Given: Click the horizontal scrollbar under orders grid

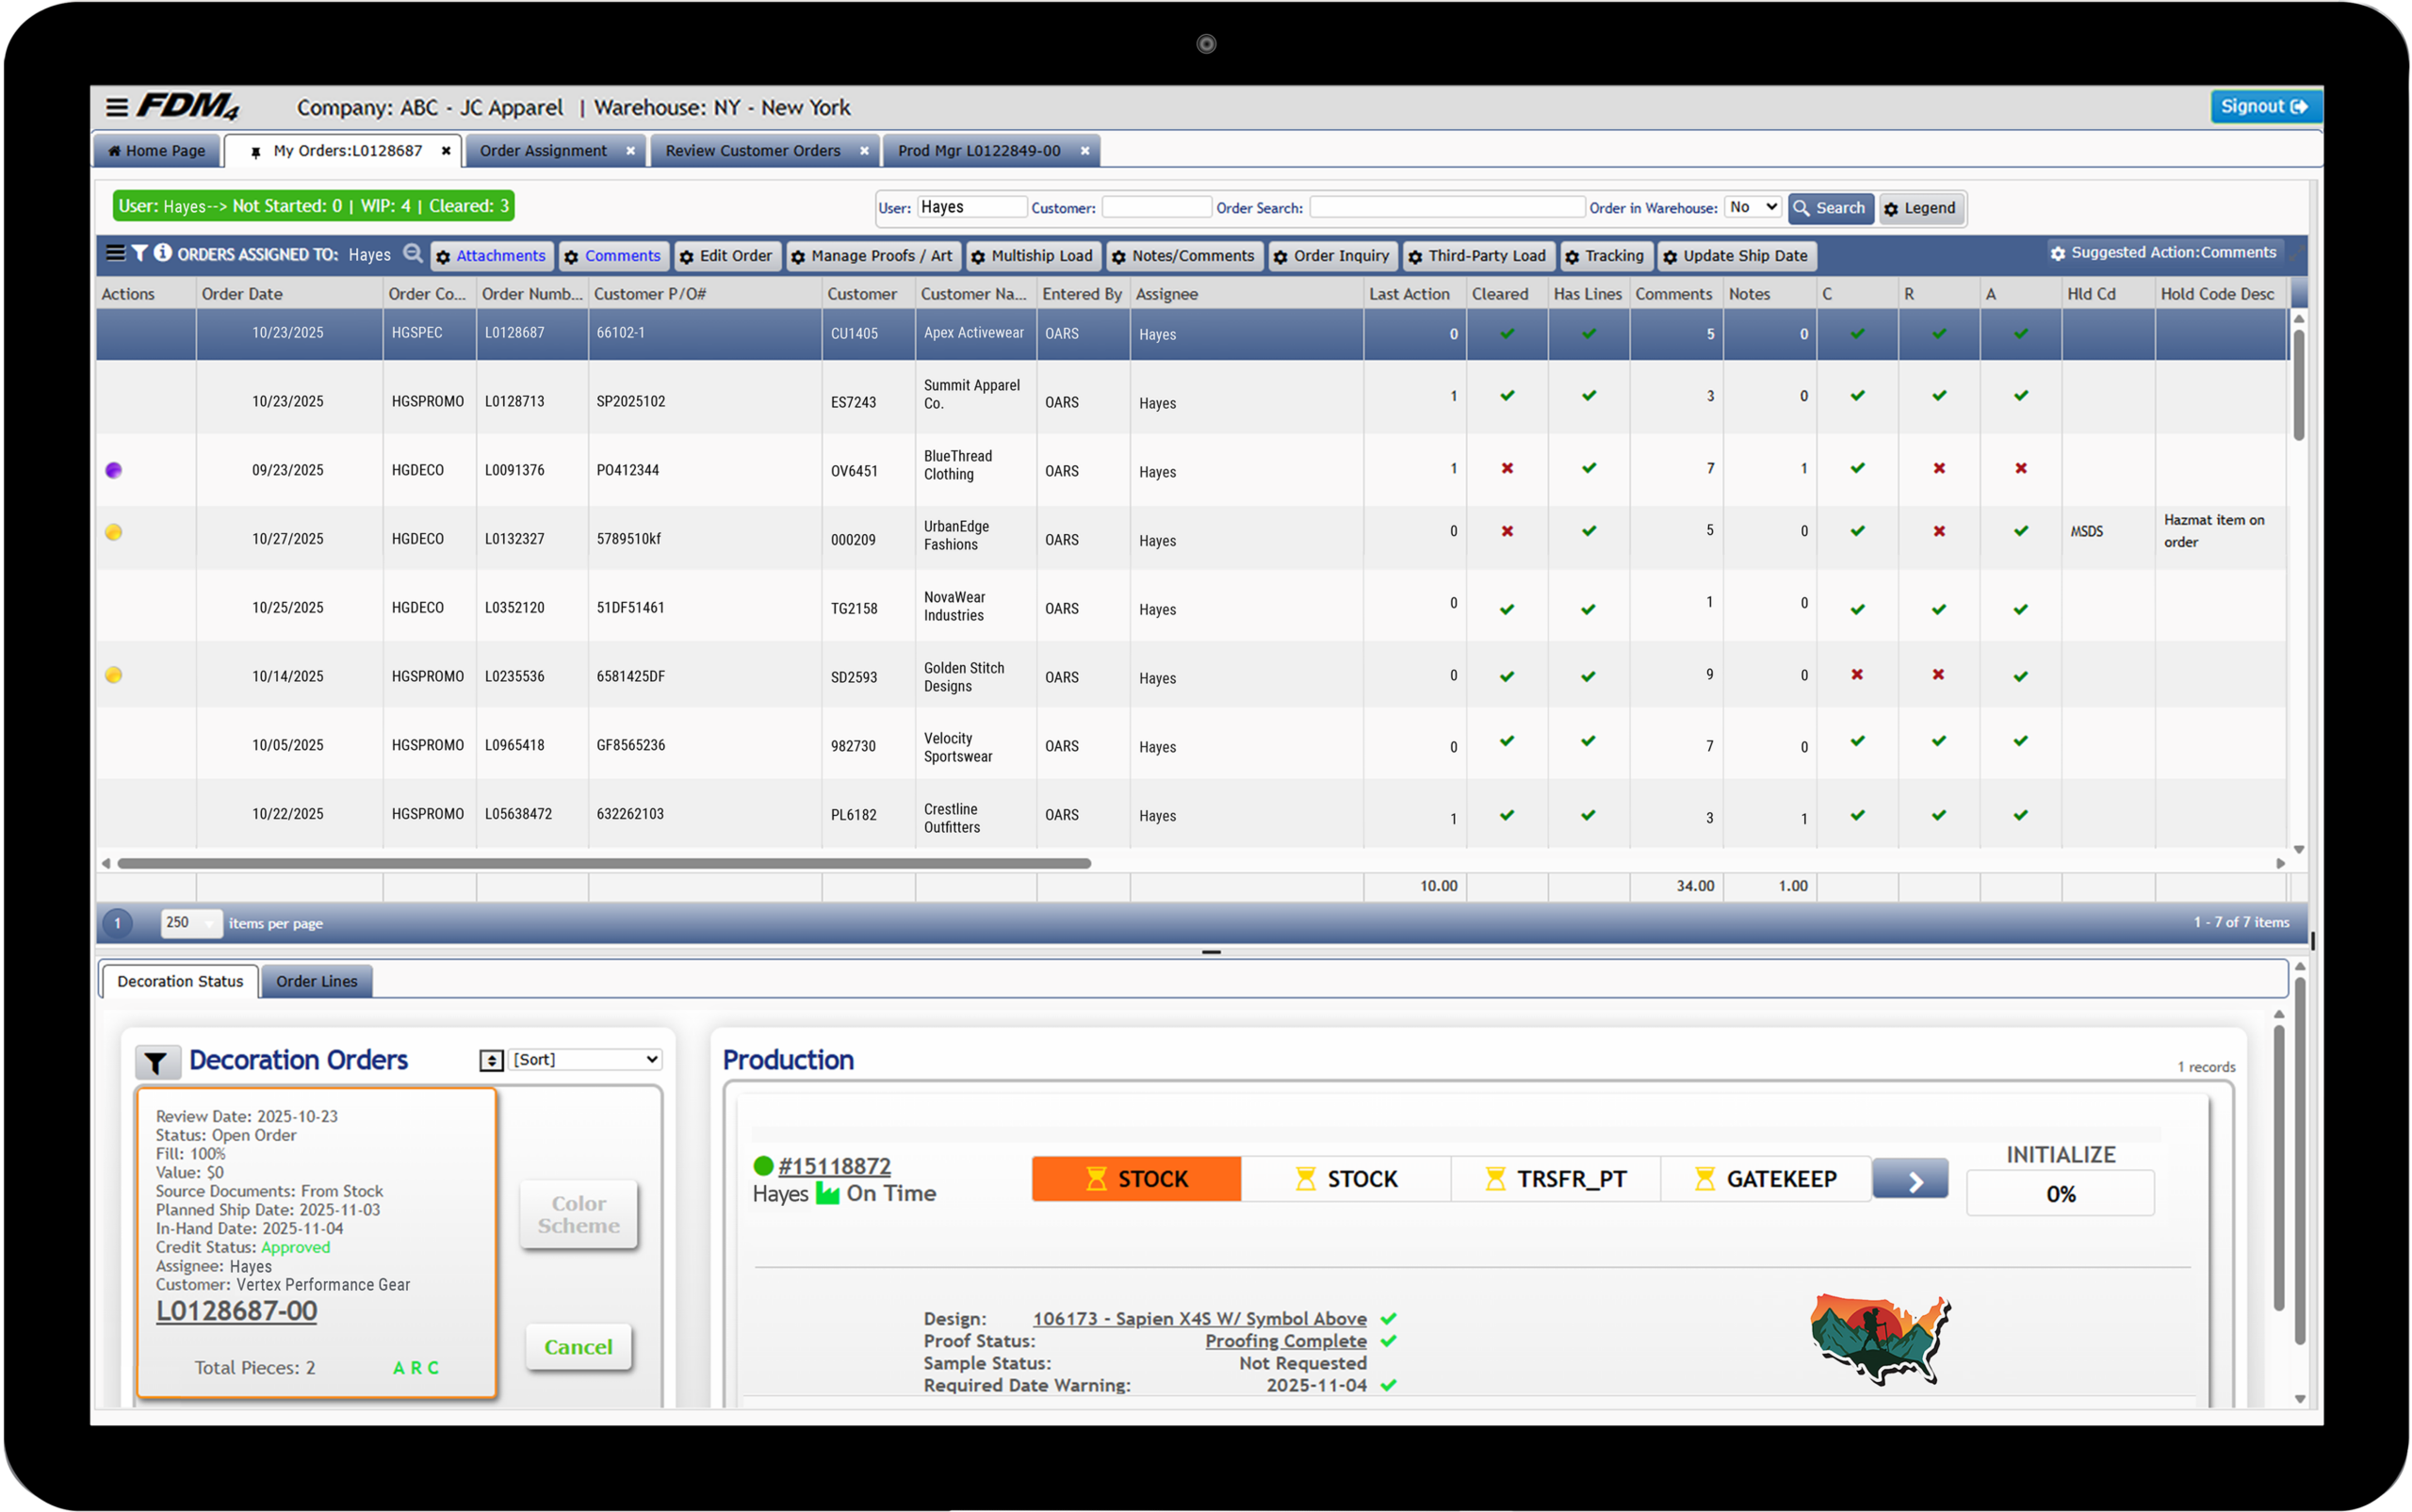Looking at the screenshot, I should pos(604,863).
